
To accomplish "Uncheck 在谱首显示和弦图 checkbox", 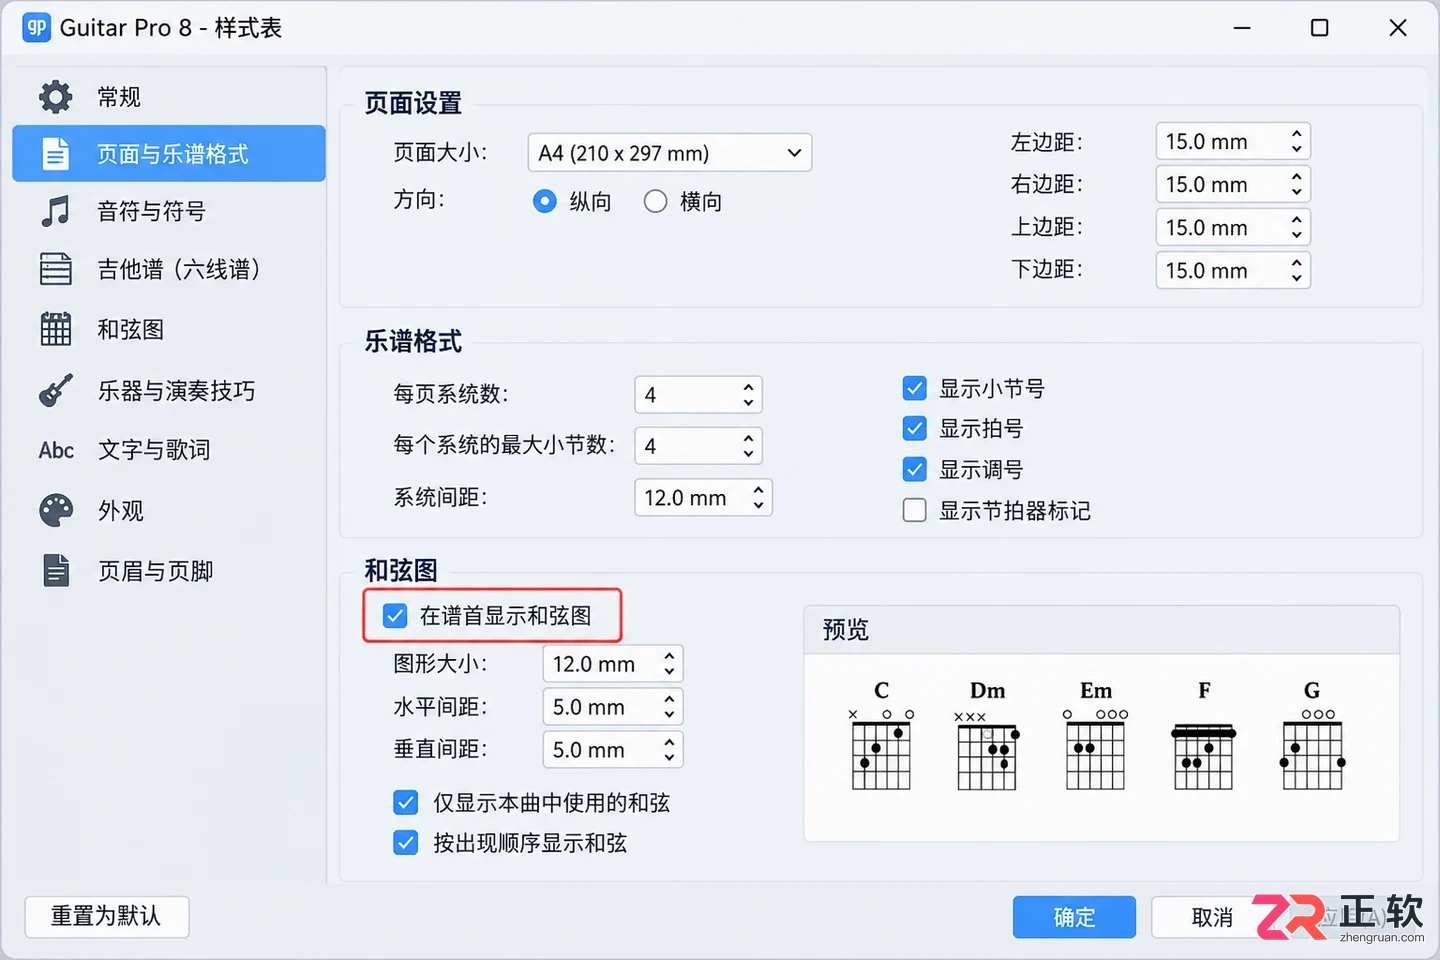I will [396, 616].
